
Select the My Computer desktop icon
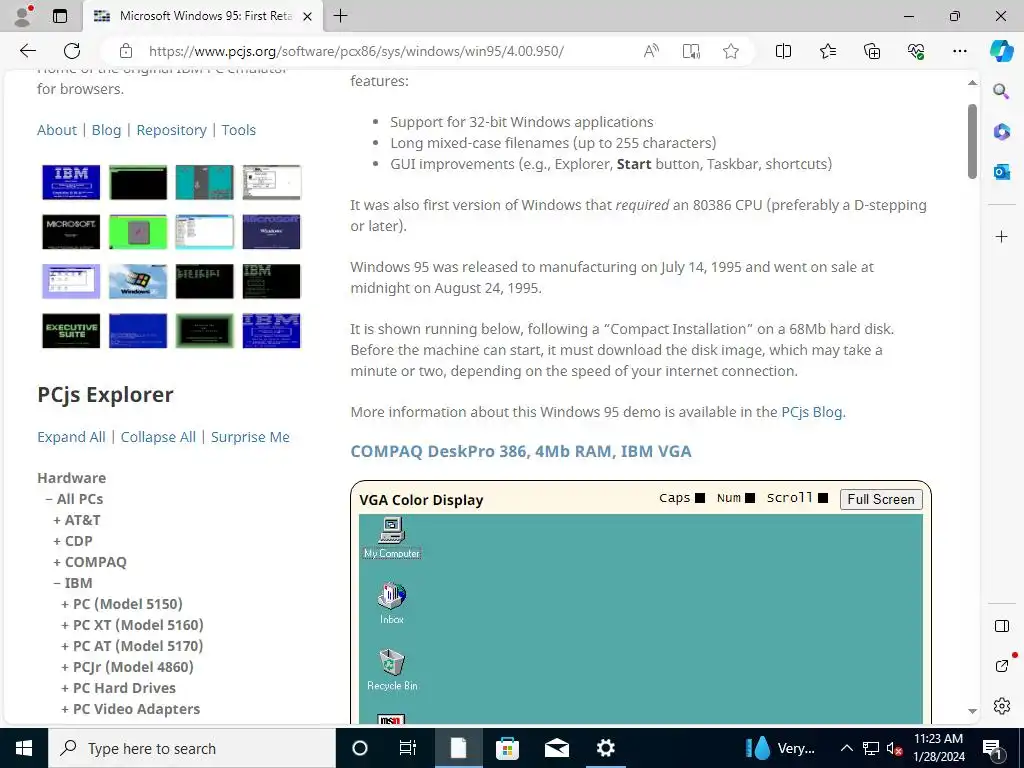392,538
